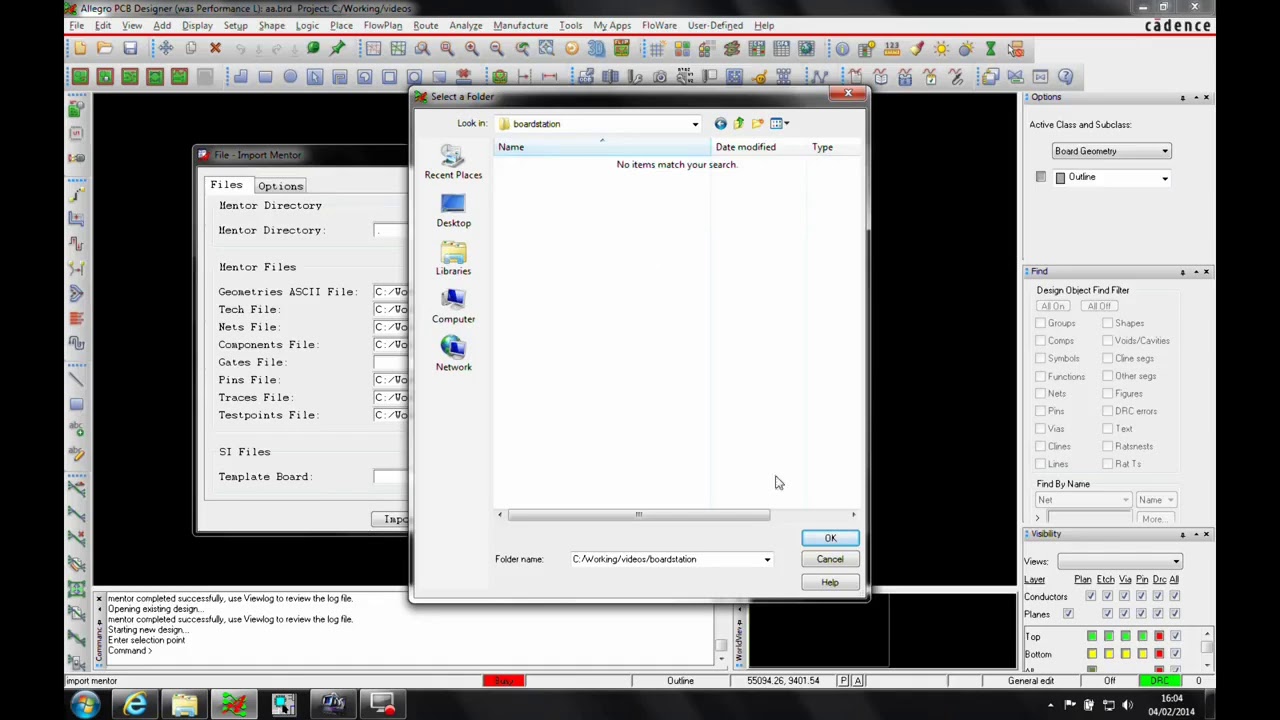Screen dimensions: 1280x720
Task: Check the Shapes filter checkbox
Action: coord(1107,323)
